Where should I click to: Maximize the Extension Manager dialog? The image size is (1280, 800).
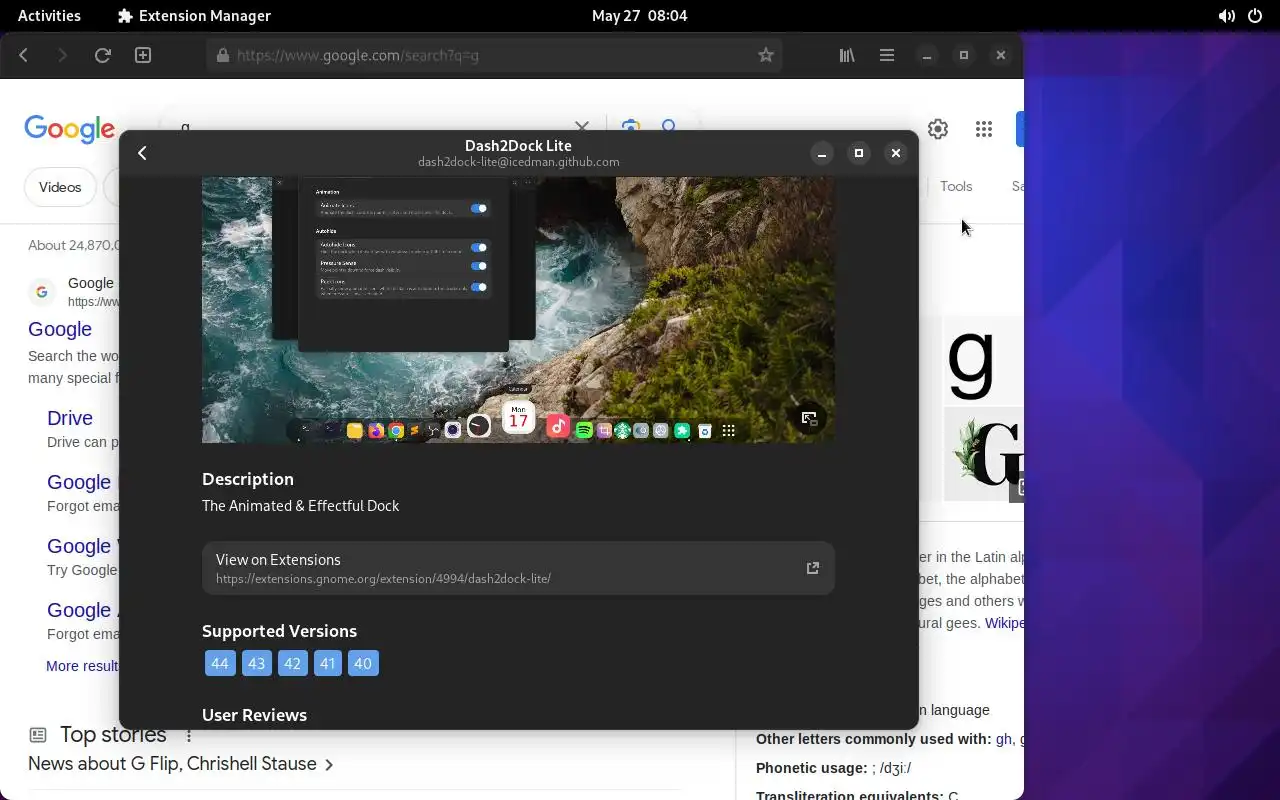click(x=859, y=153)
